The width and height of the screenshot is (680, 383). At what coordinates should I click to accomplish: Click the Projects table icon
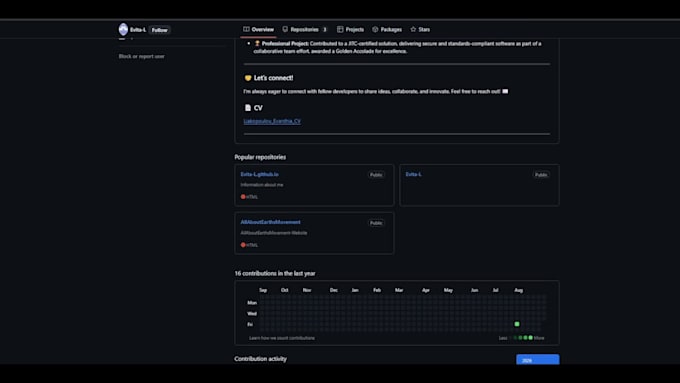pos(340,29)
